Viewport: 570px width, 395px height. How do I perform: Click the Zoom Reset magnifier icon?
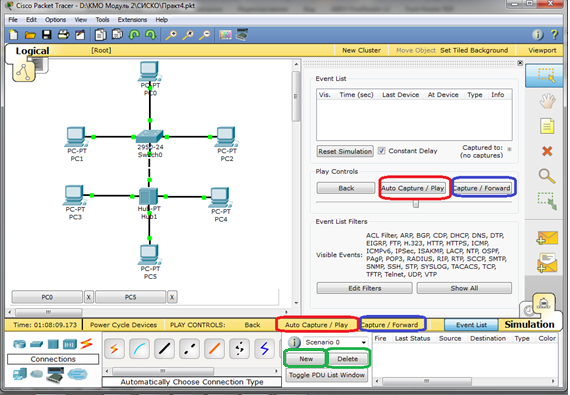click(x=188, y=35)
